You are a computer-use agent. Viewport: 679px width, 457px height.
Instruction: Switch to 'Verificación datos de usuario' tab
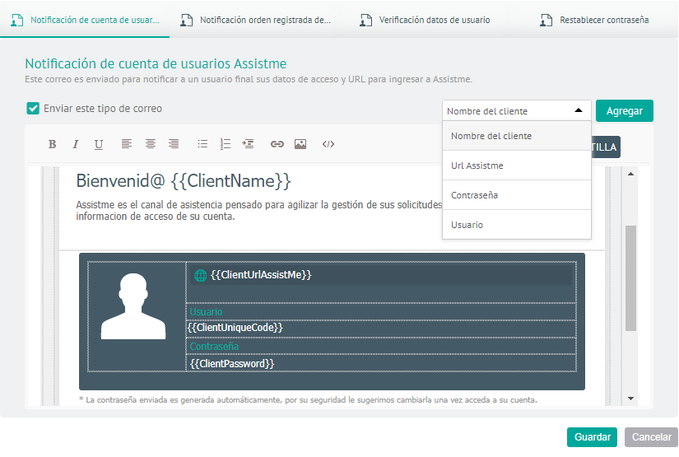click(425, 20)
